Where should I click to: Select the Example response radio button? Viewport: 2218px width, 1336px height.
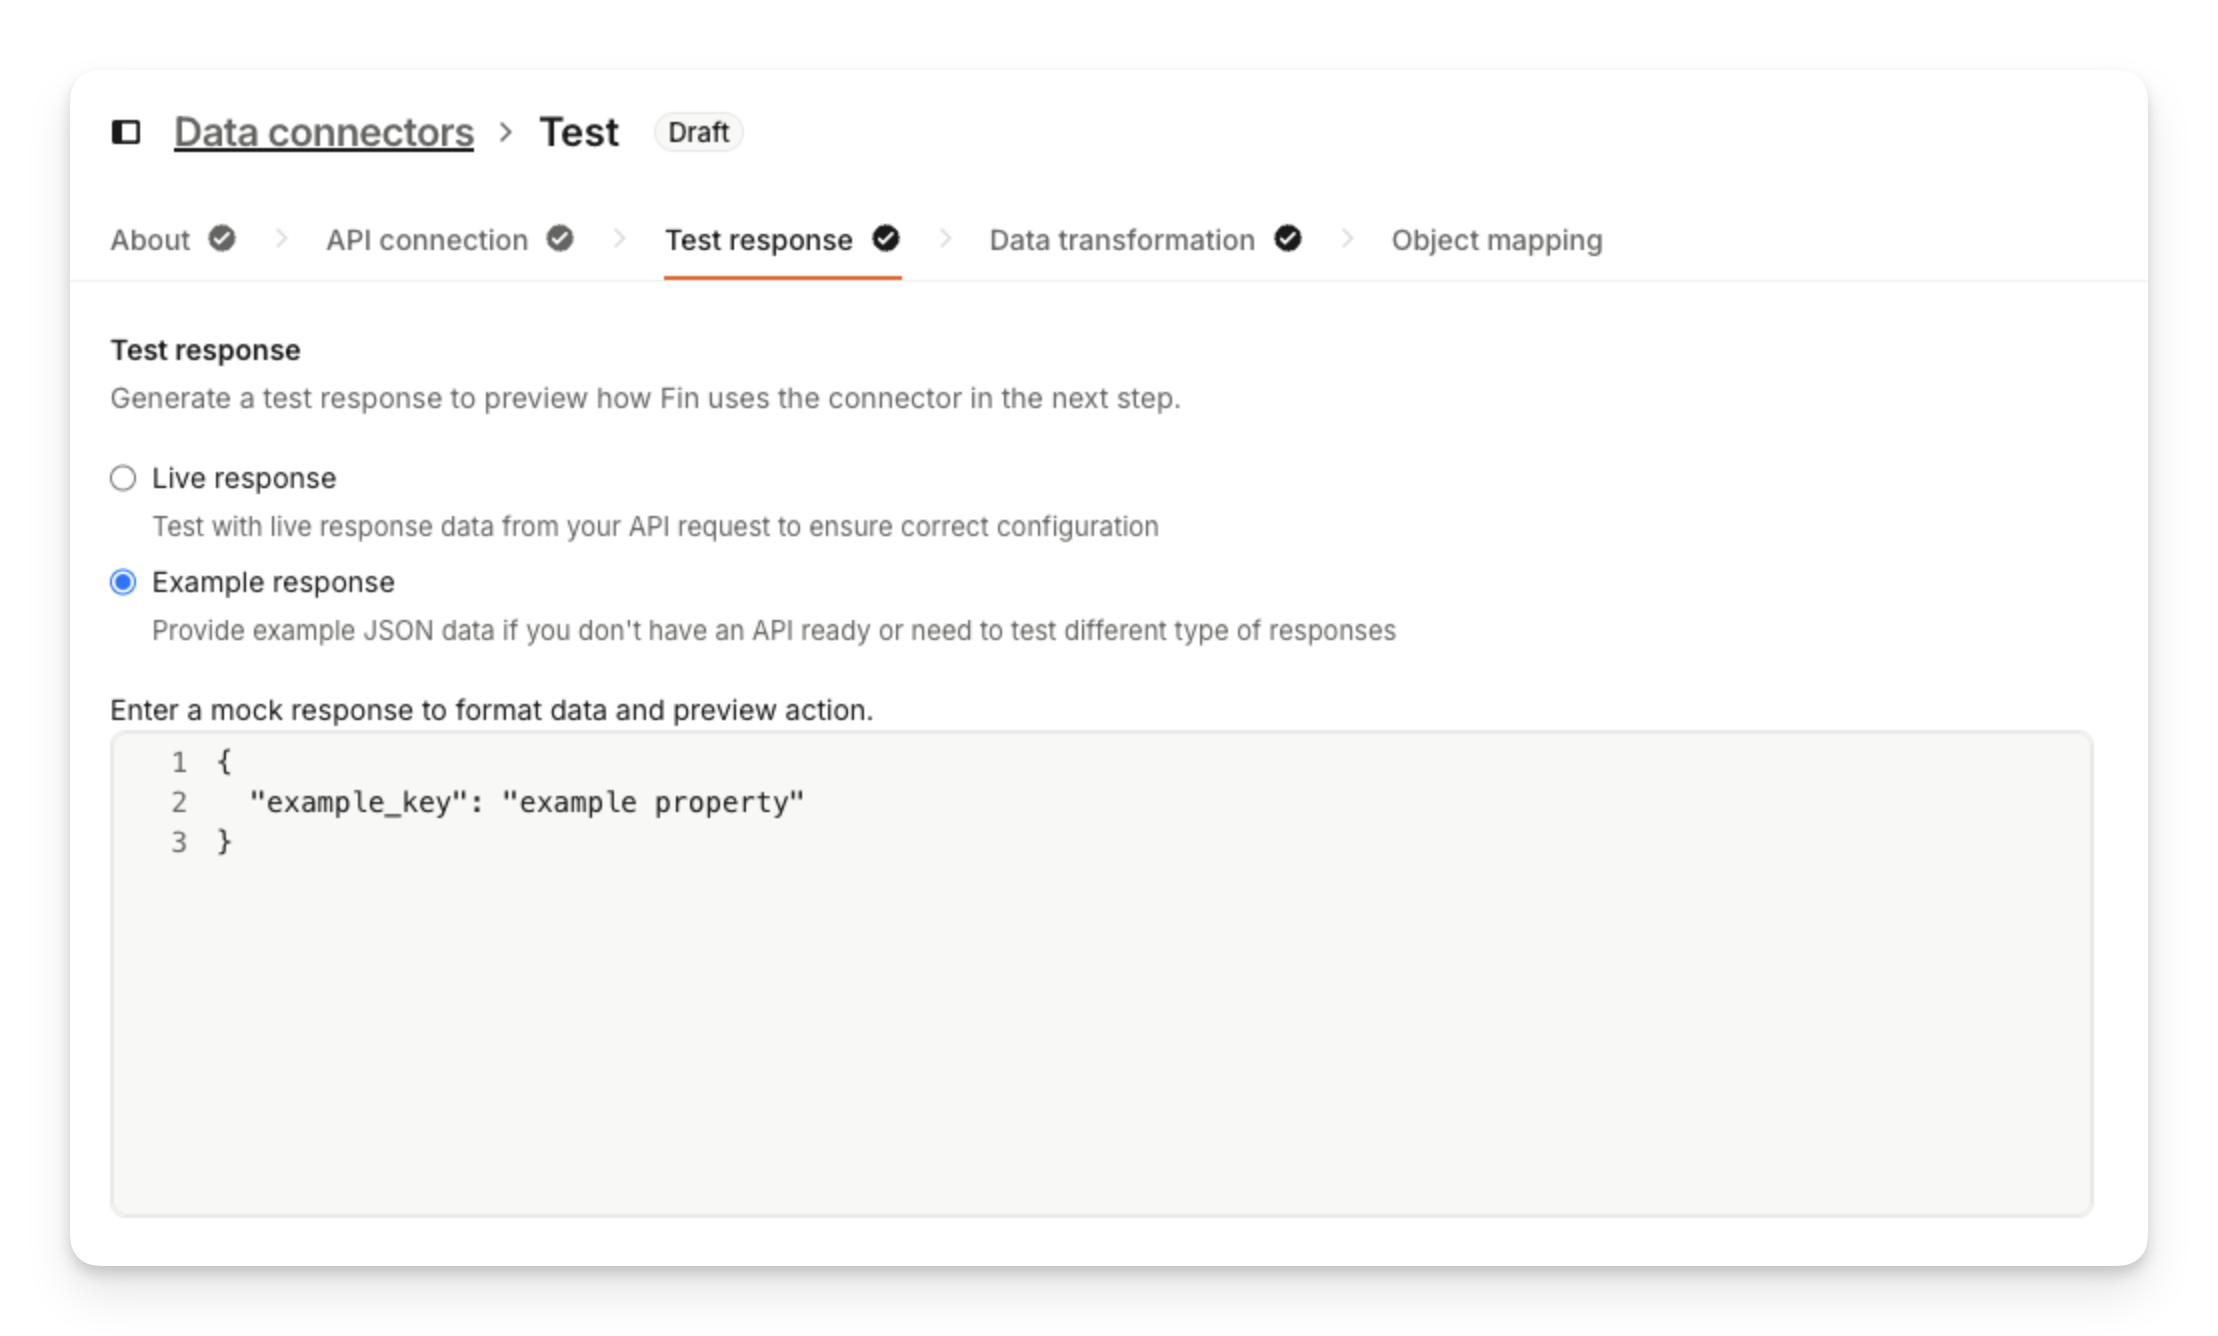[x=123, y=582]
